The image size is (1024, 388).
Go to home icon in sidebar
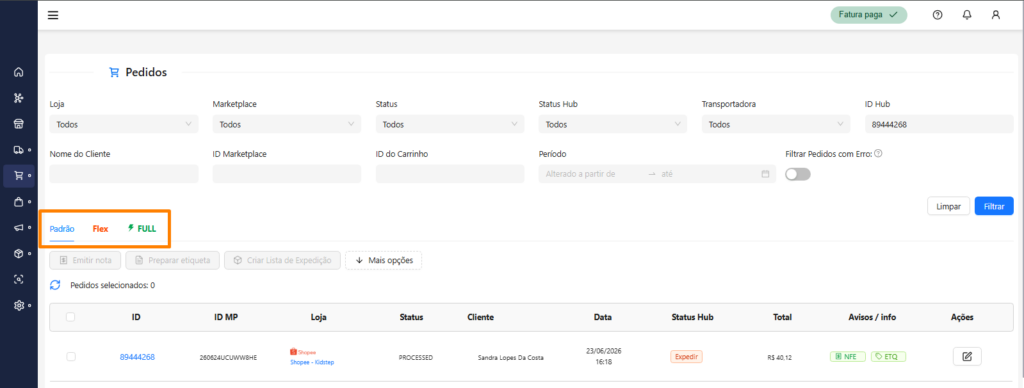(x=18, y=73)
